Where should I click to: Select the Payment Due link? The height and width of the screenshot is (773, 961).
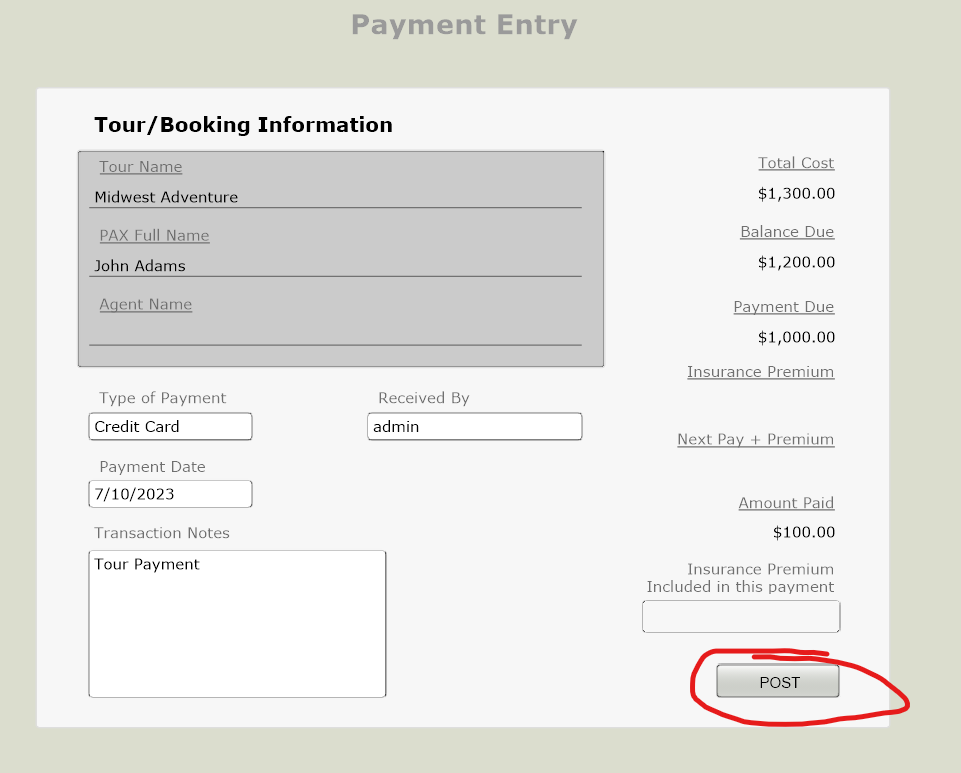(783, 307)
